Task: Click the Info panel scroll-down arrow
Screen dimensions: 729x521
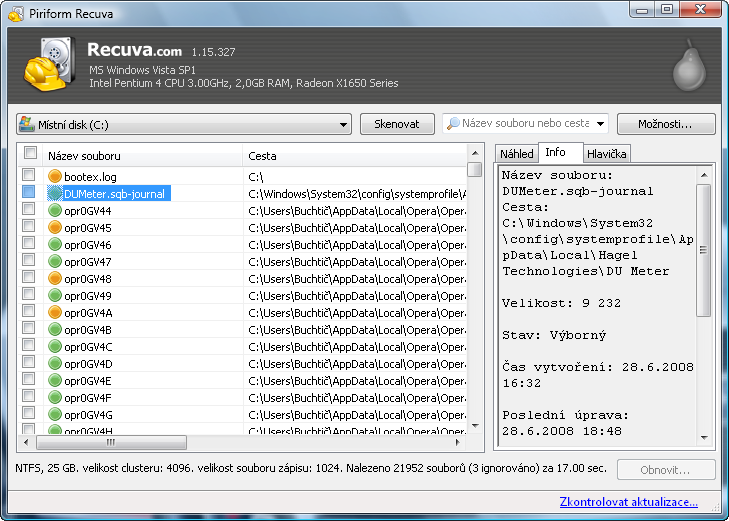Action: point(704,437)
